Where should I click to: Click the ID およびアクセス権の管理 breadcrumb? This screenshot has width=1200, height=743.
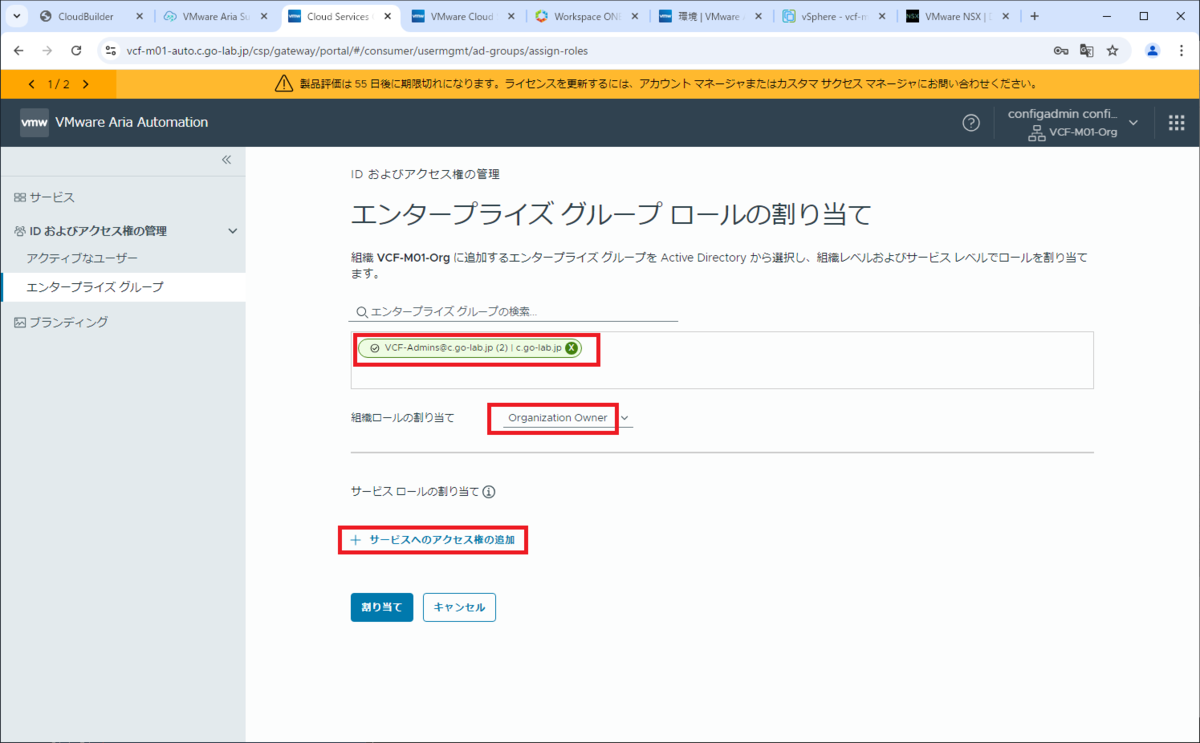425,174
